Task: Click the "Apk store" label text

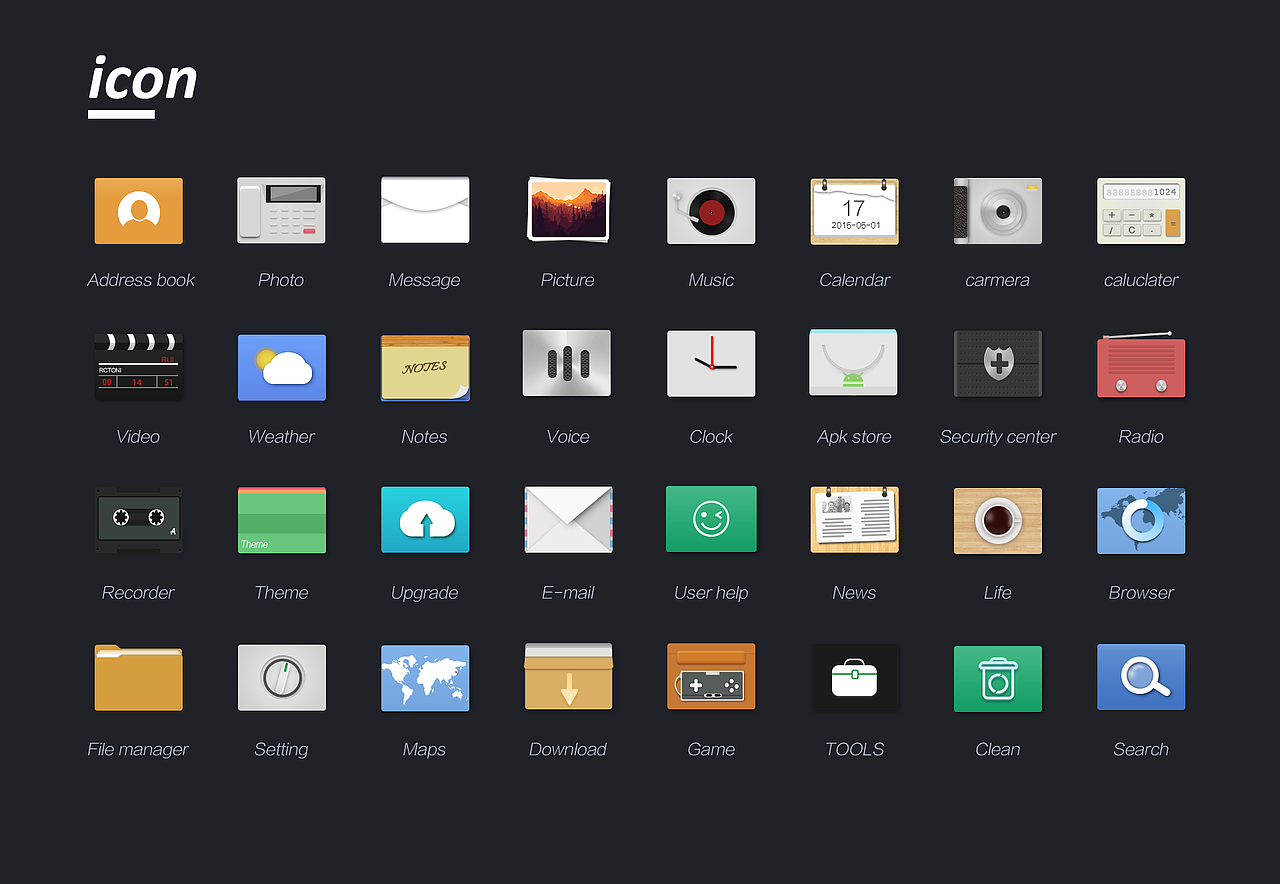Action: tap(854, 437)
